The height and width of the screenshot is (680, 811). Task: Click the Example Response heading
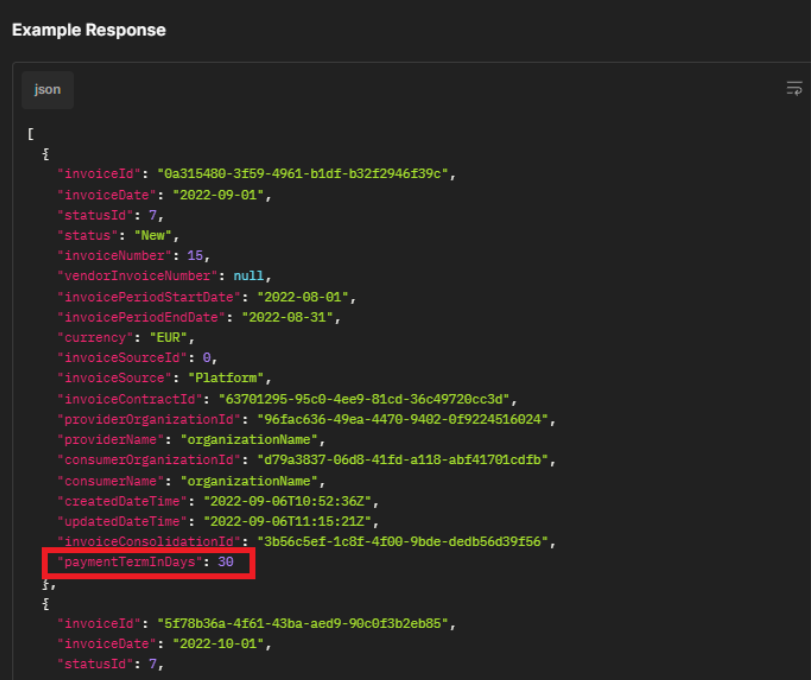89,30
